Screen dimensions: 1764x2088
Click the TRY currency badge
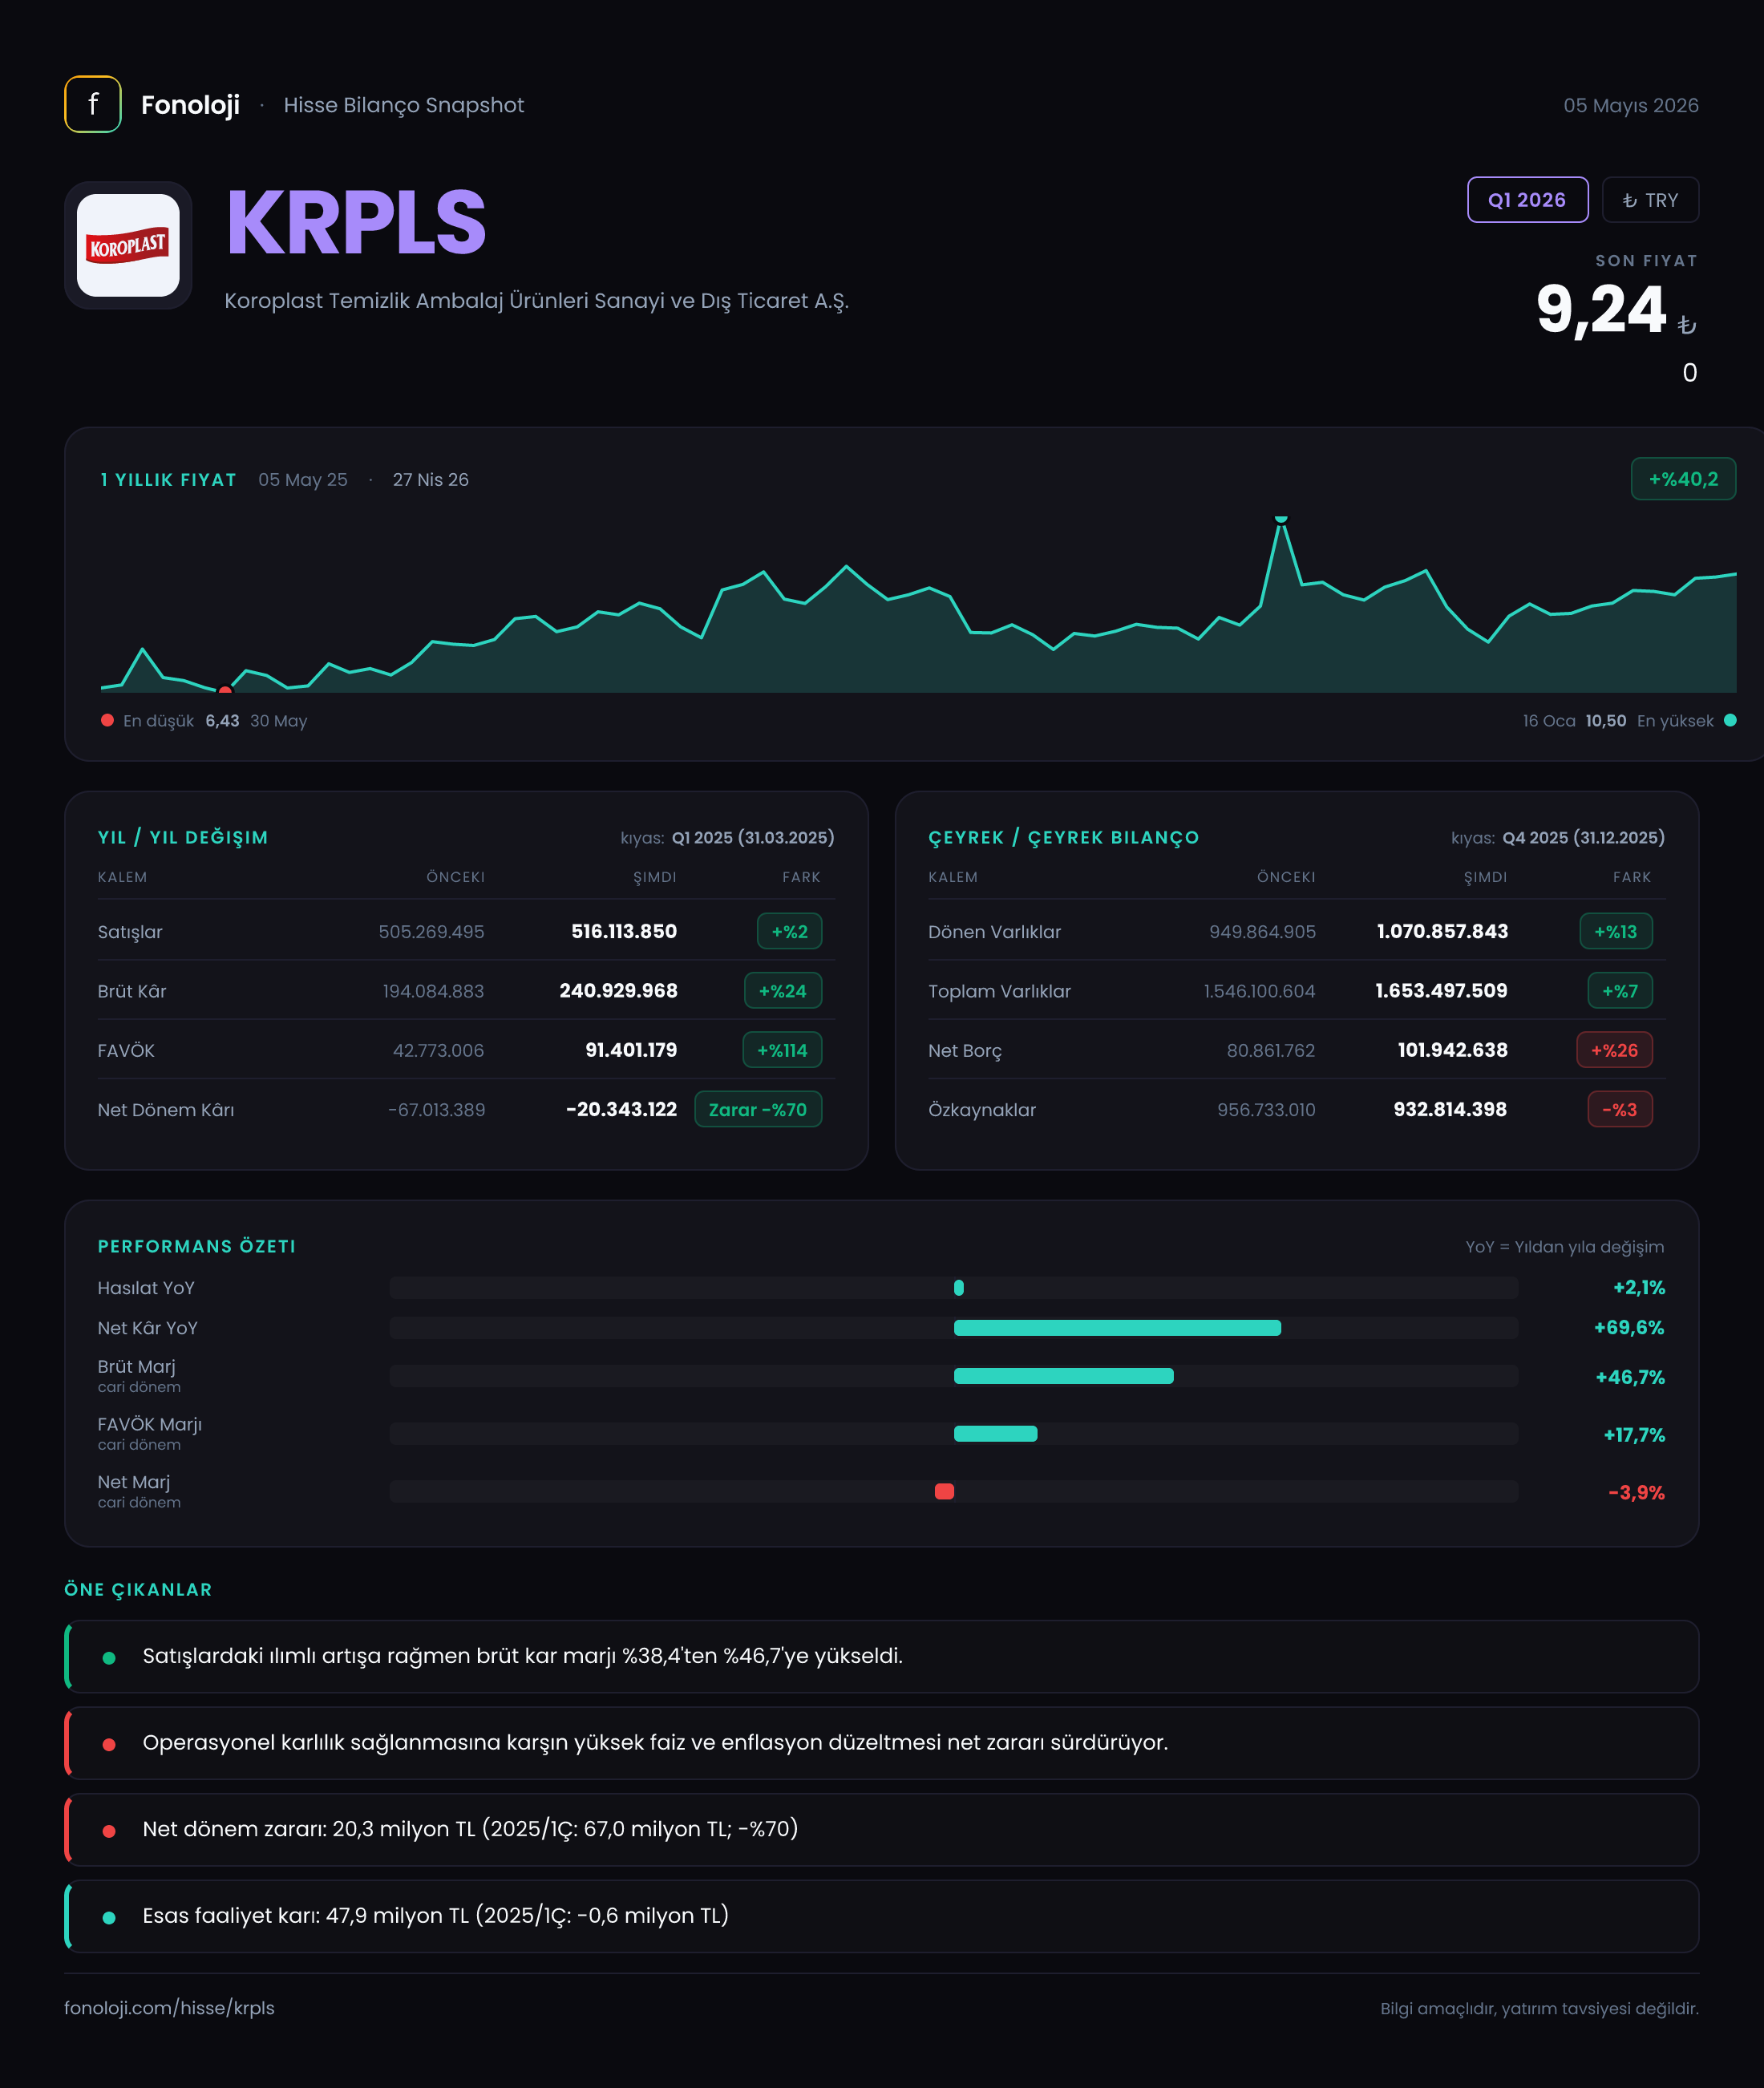pos(1650,200)
